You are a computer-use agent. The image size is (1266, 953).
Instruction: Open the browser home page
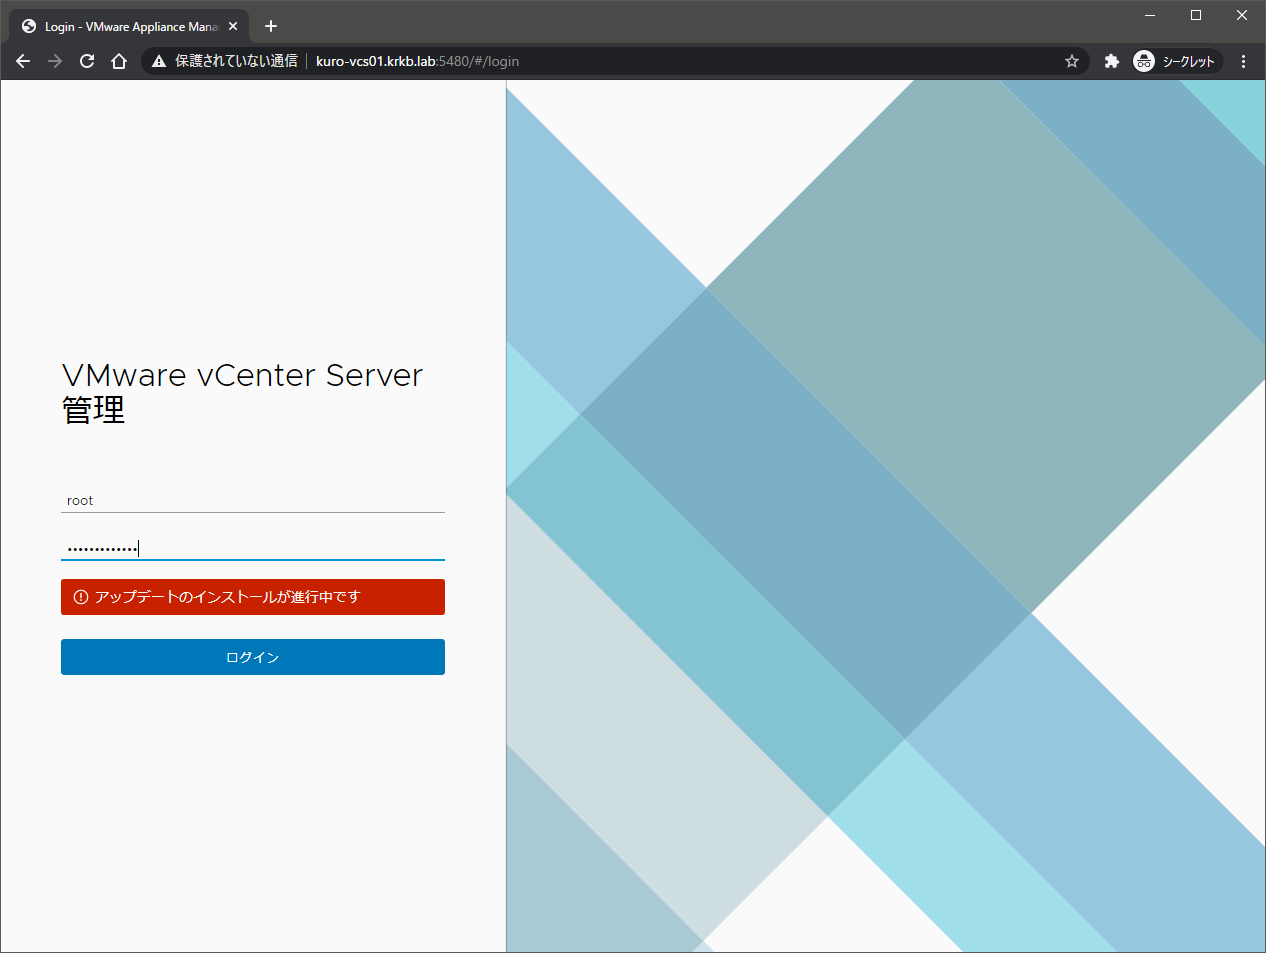[x=119, y=61]
